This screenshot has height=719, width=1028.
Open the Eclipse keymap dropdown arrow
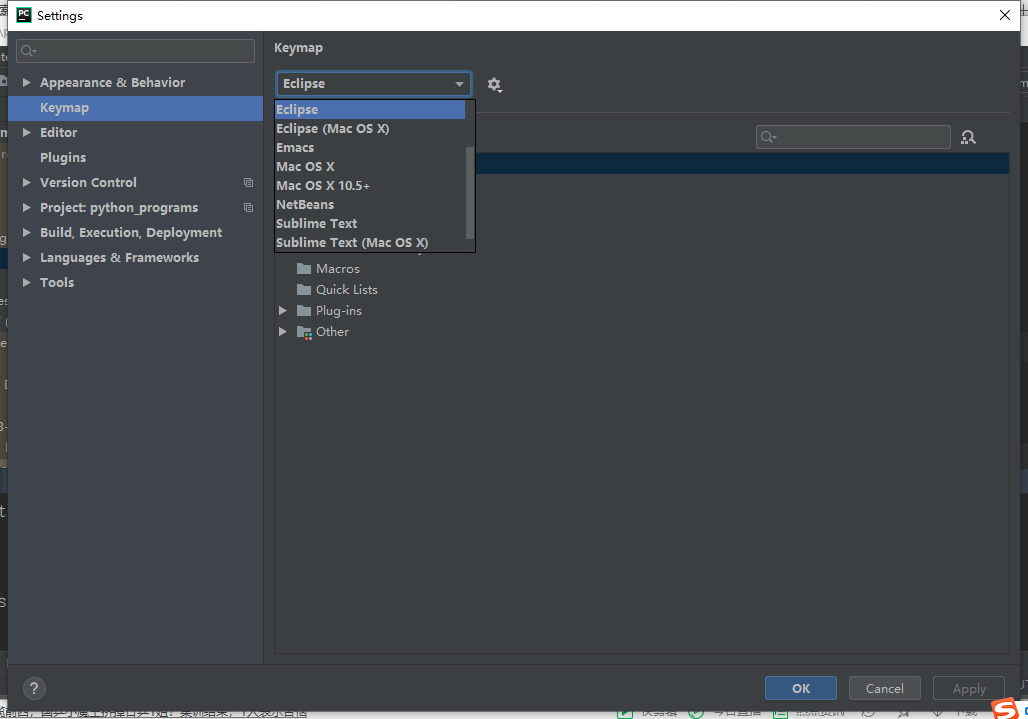459,84
